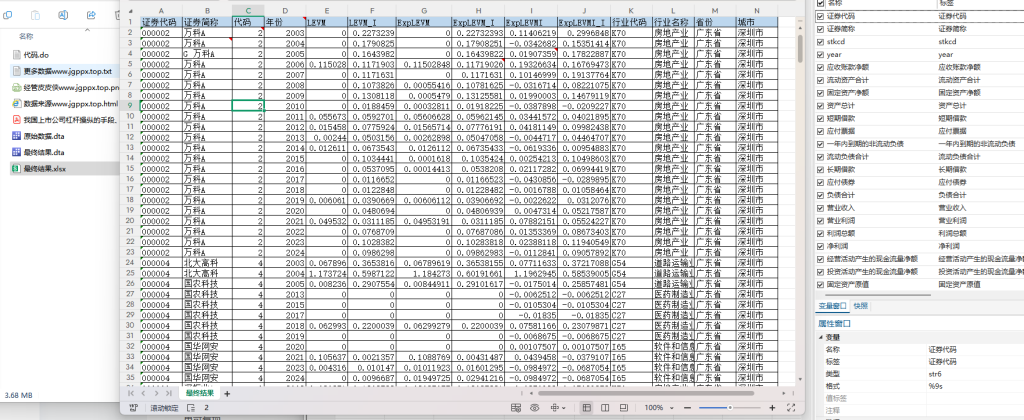
Task: Switch to normal view icon
Action: (586, 408)
